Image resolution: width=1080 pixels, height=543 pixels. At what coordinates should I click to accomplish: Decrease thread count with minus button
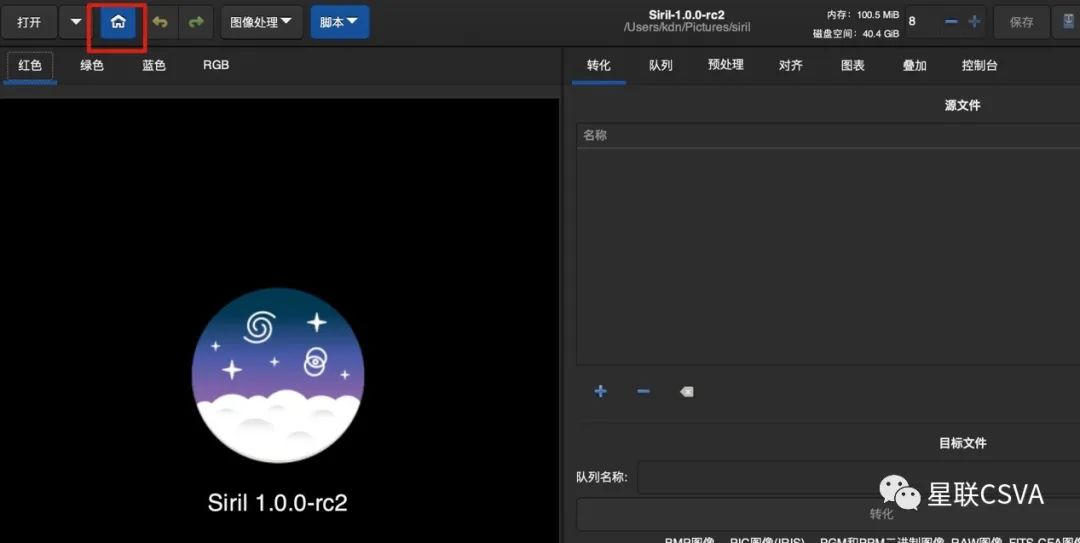951,22
